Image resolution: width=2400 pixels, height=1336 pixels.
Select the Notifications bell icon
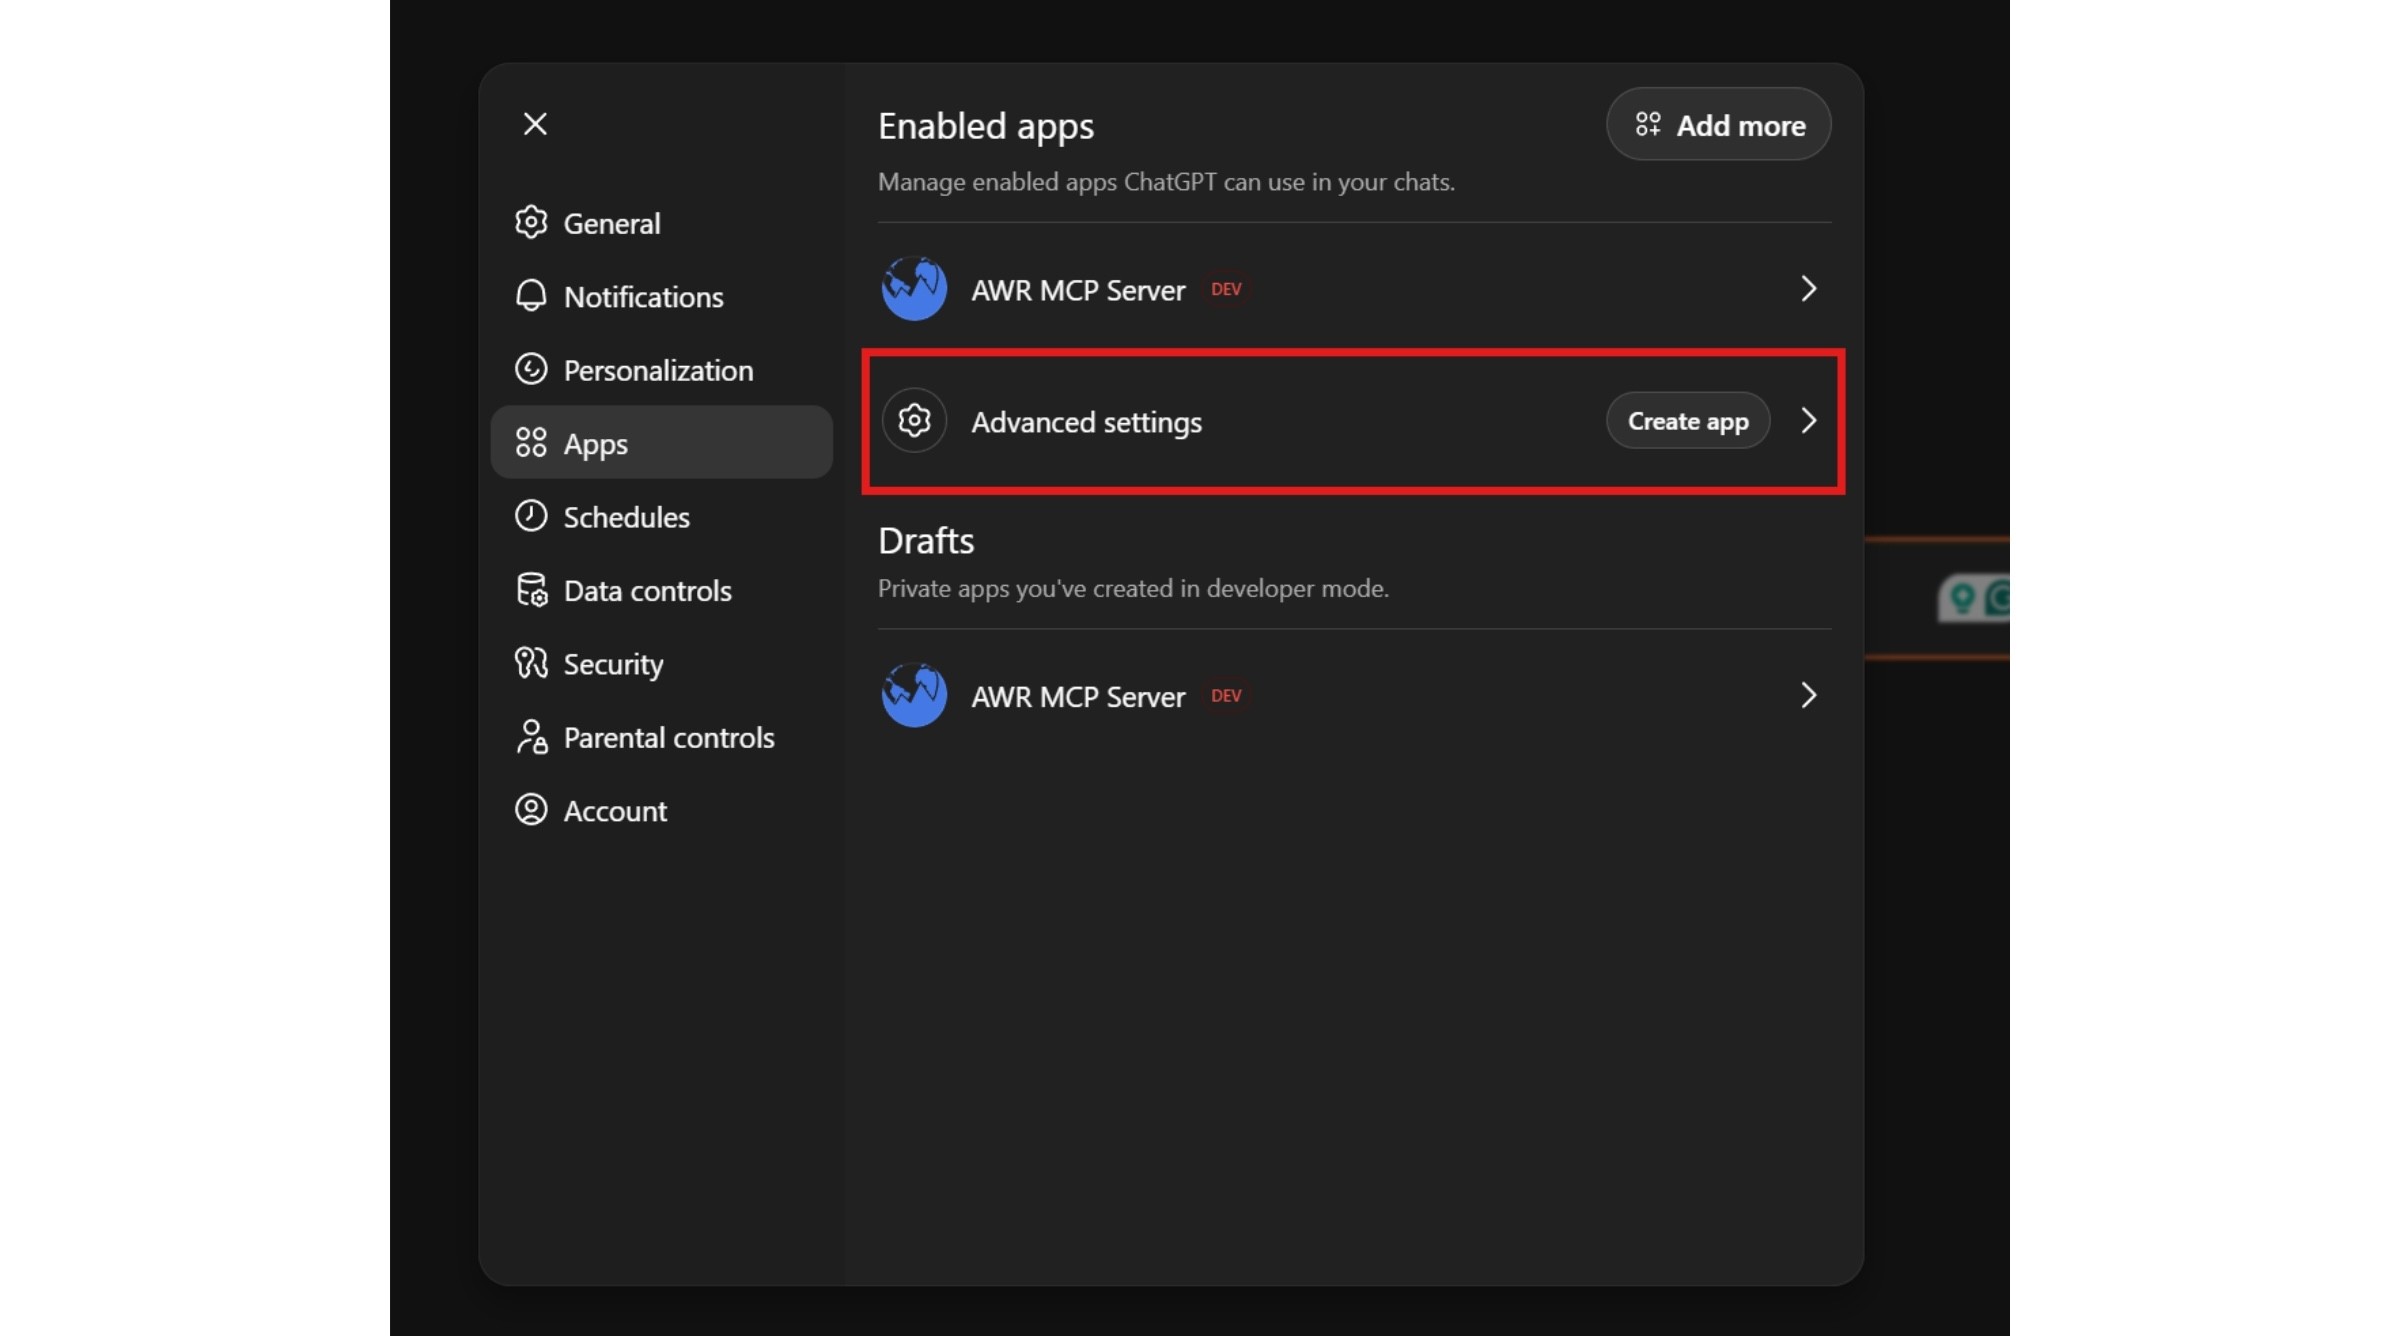531,296
